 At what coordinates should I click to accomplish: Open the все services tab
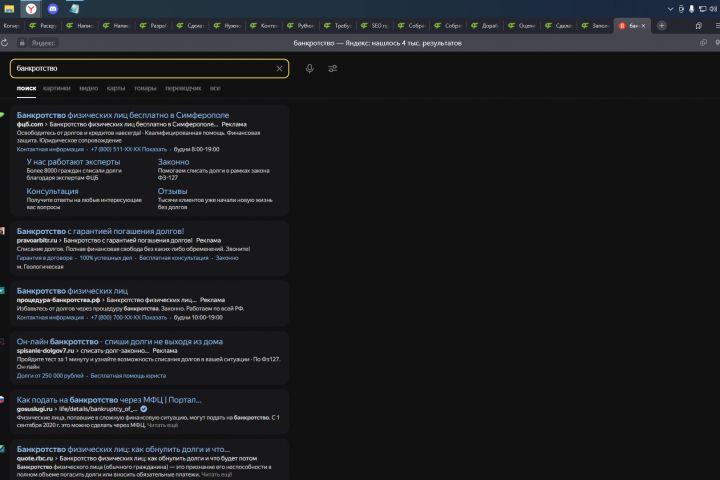(215, 88)
